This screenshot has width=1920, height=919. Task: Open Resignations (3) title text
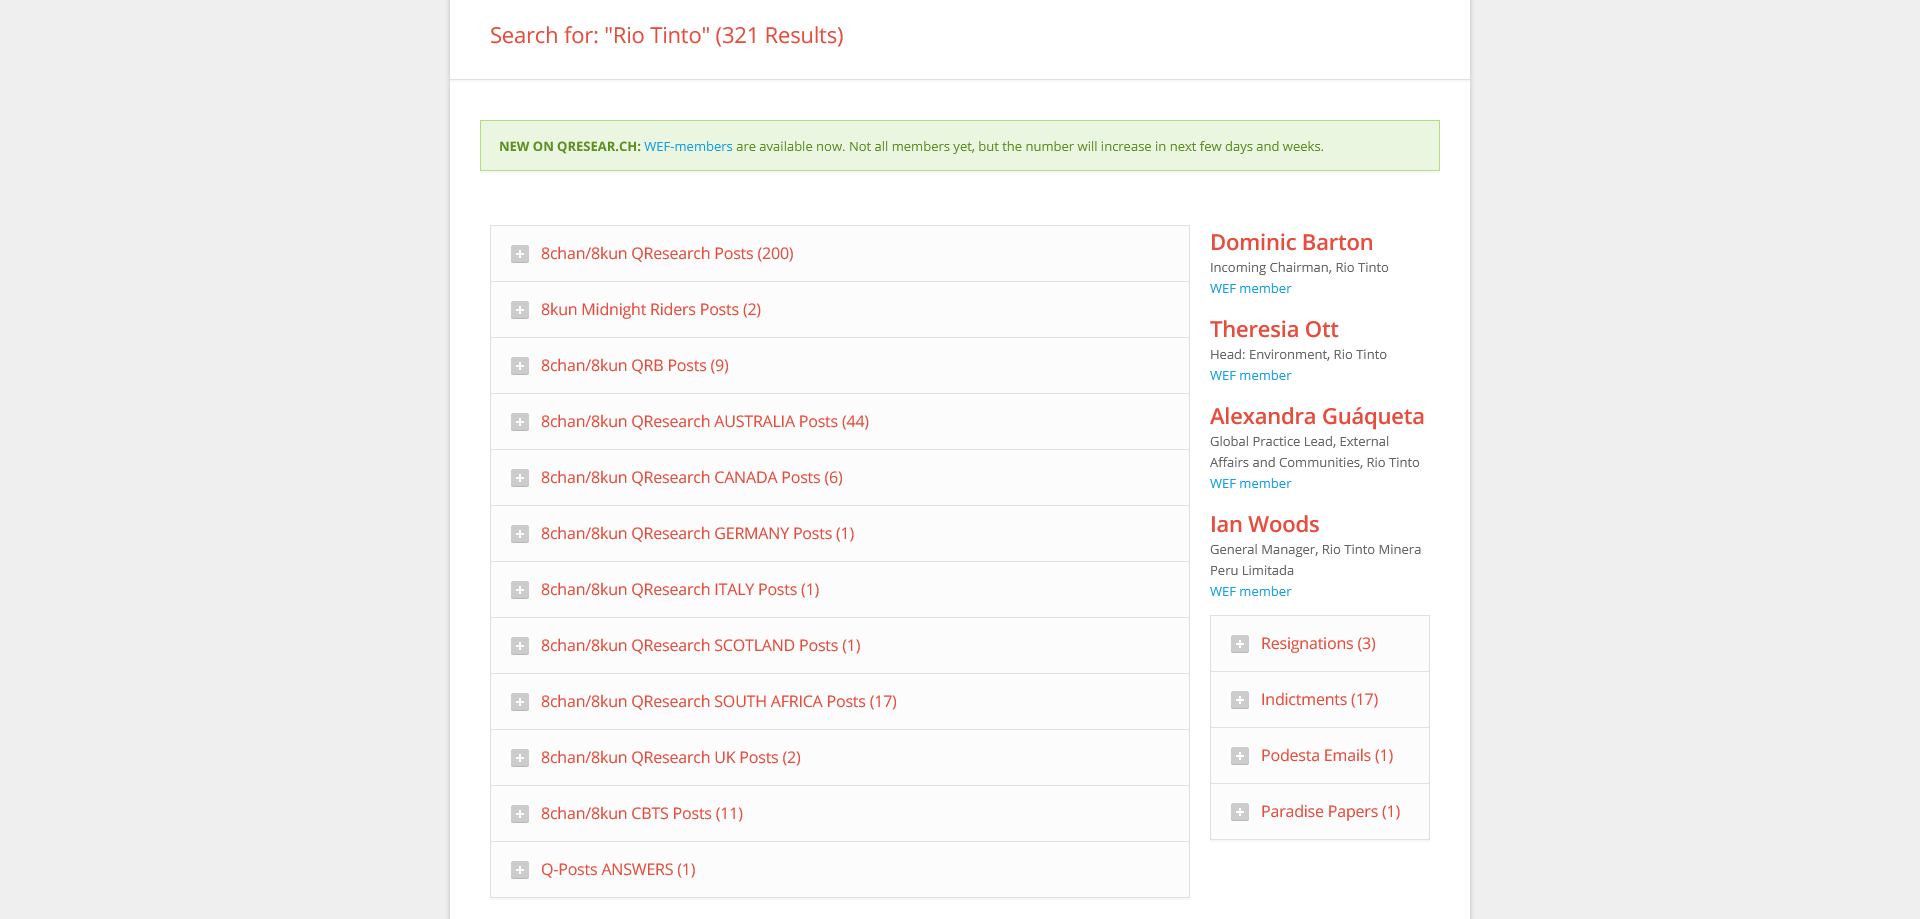pos(1318,644)
